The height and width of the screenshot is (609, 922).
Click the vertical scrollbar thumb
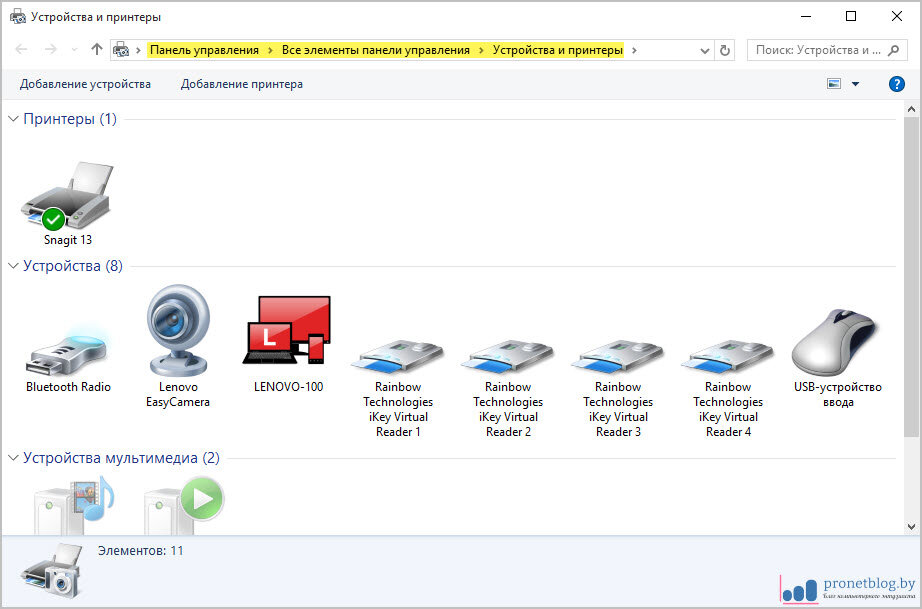click(x=911, y=276)
